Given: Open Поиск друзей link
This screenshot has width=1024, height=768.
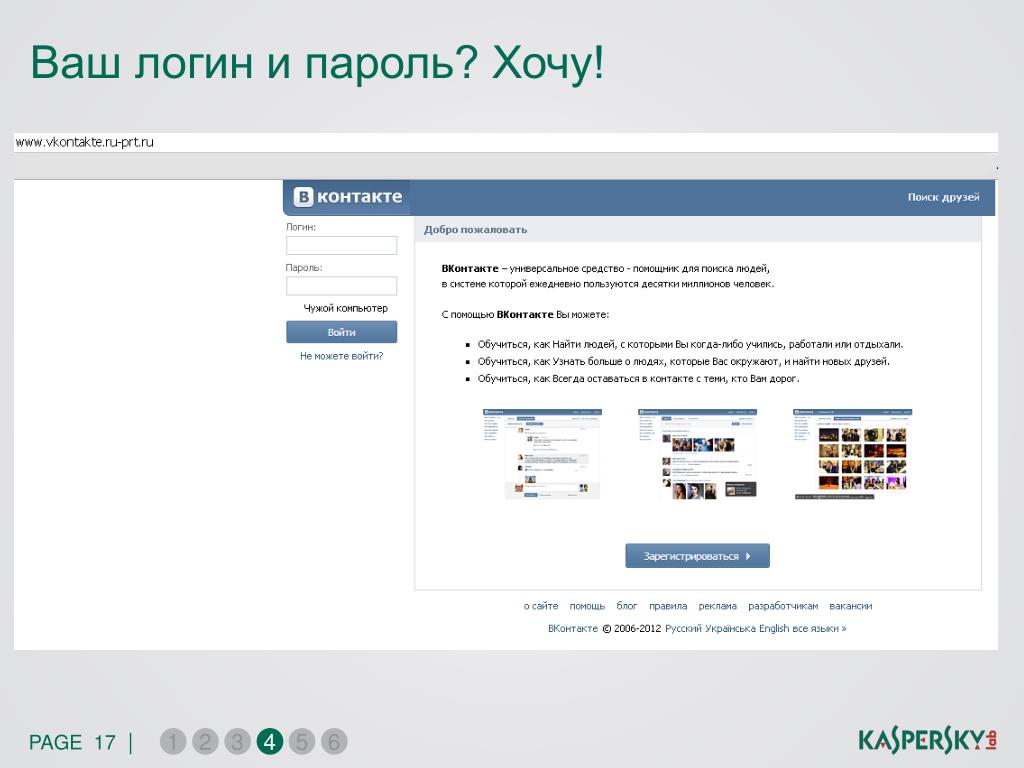Looking at the screenshot, I should click(943, 197).
